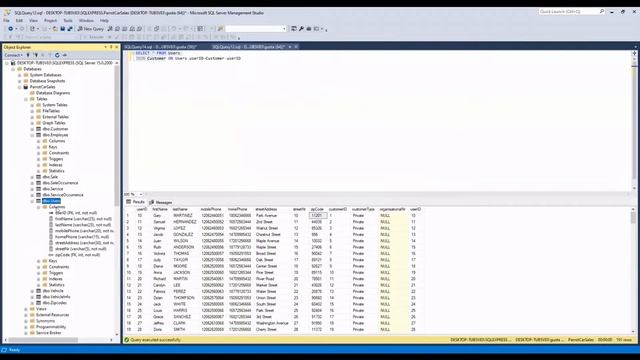Select the Service Broker folder
This screenshot has width=640, height=360.
click(x=49, y=333)
